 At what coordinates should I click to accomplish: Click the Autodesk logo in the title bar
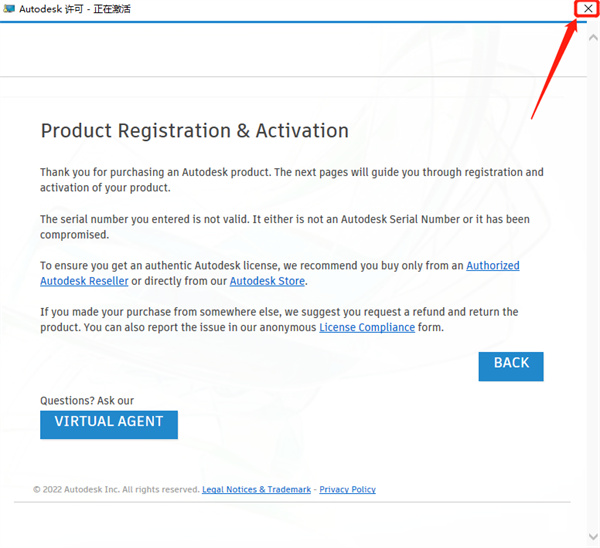10,9
